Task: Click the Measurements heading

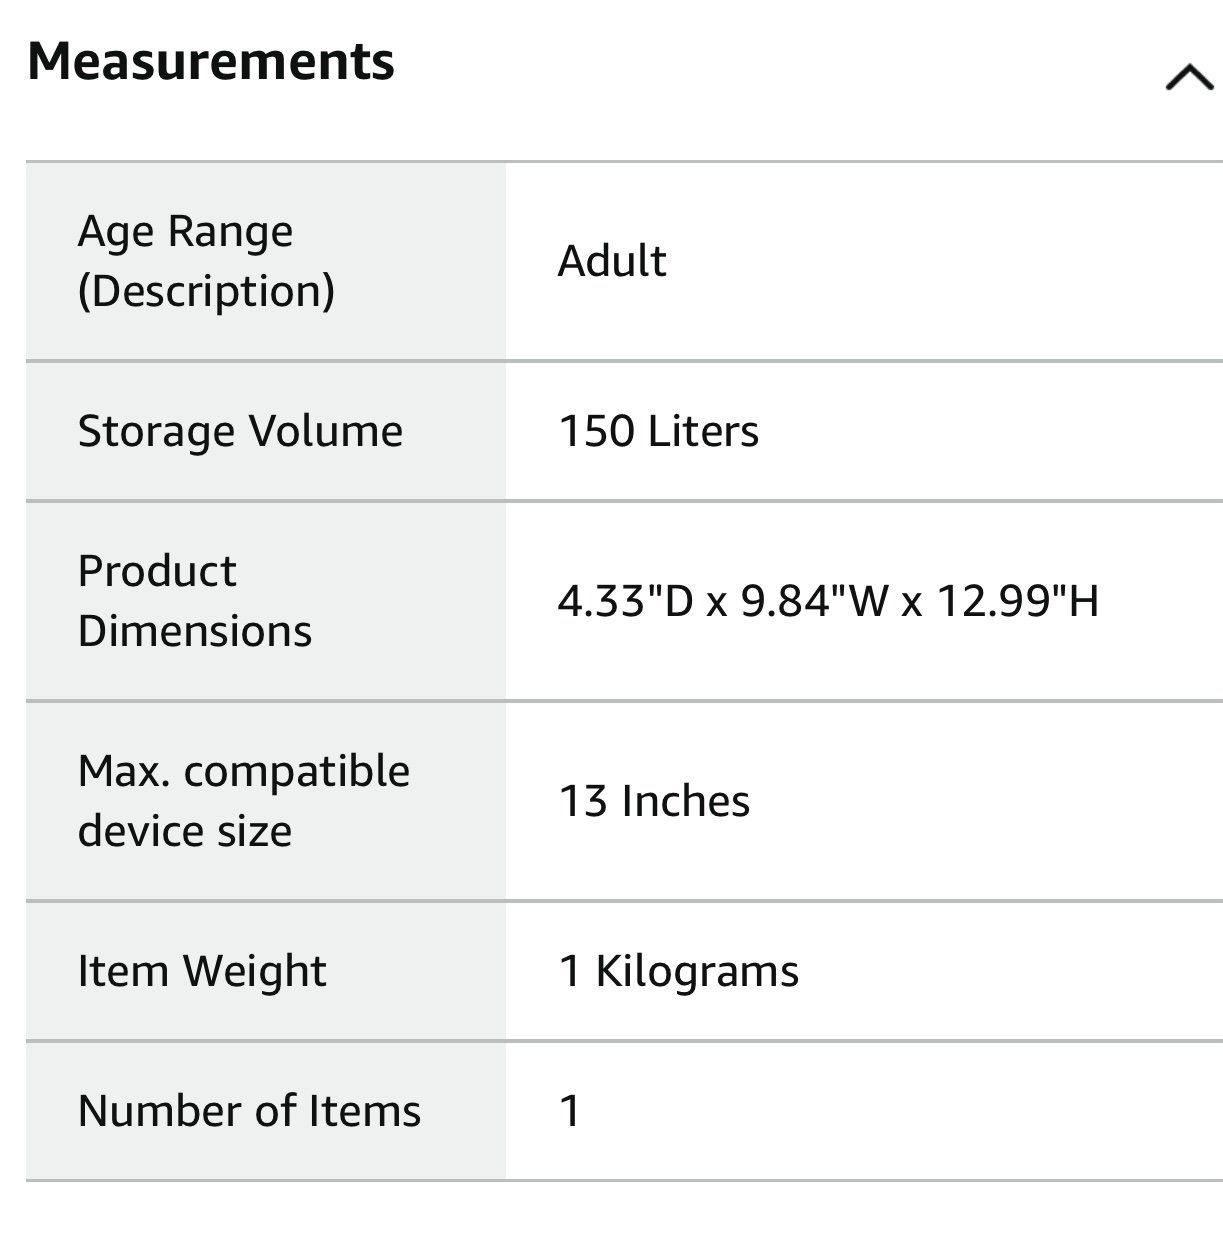Action: [x=211, y=61]
